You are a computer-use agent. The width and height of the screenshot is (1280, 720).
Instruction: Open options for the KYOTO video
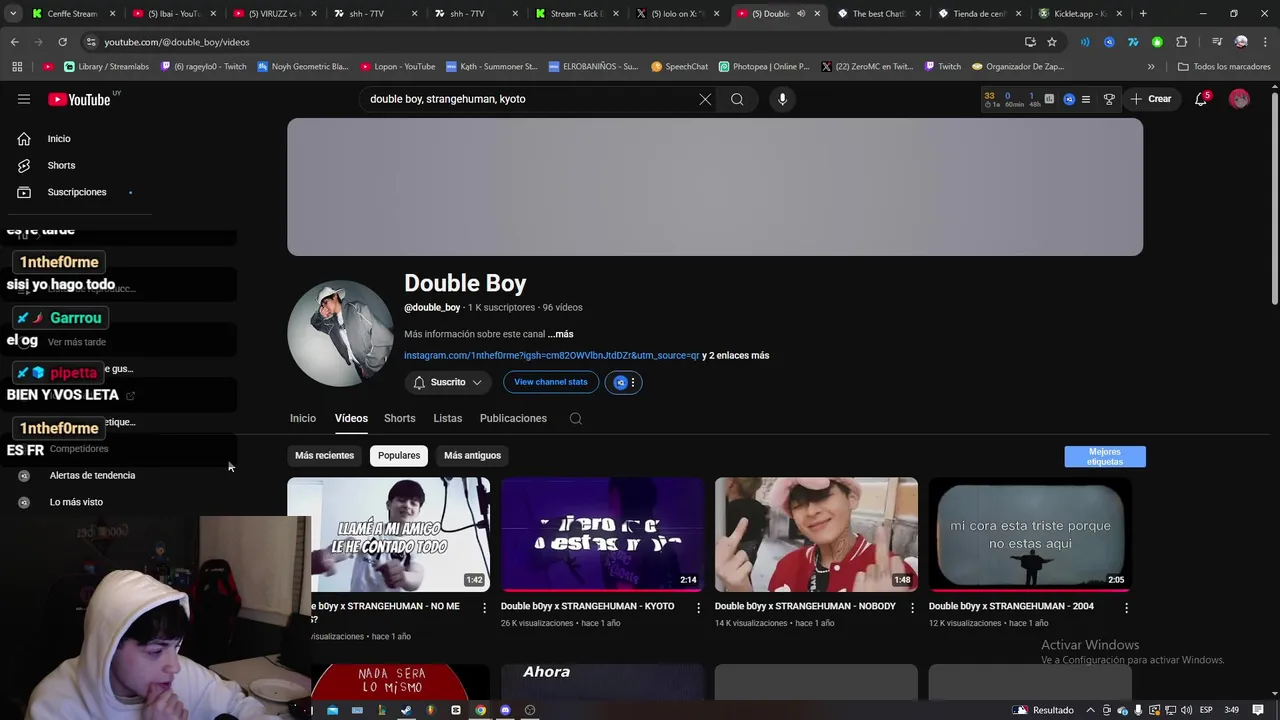[698, 608]
